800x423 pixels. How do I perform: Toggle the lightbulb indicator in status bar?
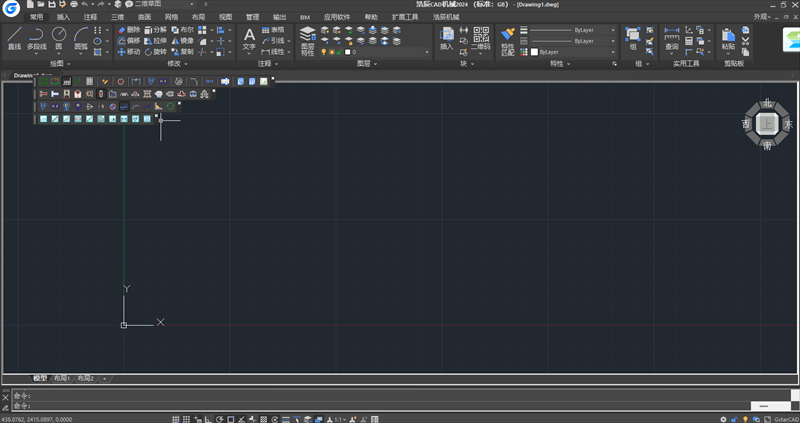744,419
